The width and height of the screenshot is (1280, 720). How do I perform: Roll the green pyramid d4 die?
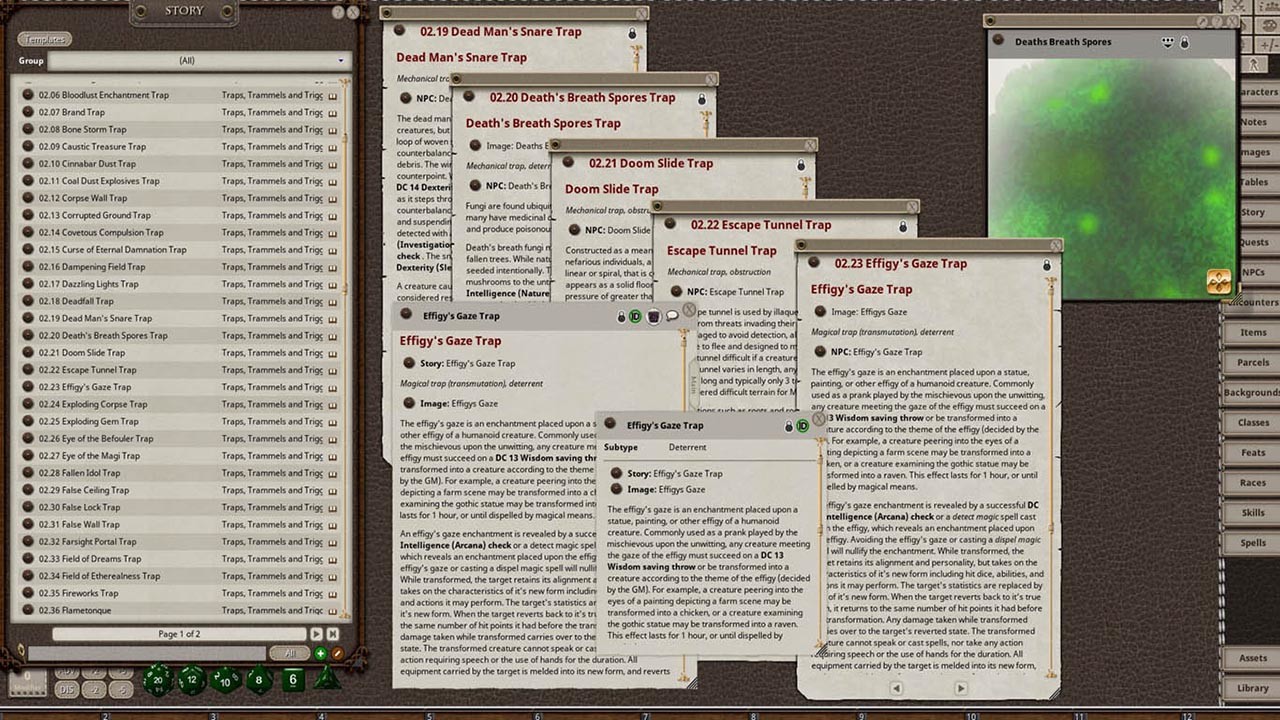(326, 681)
